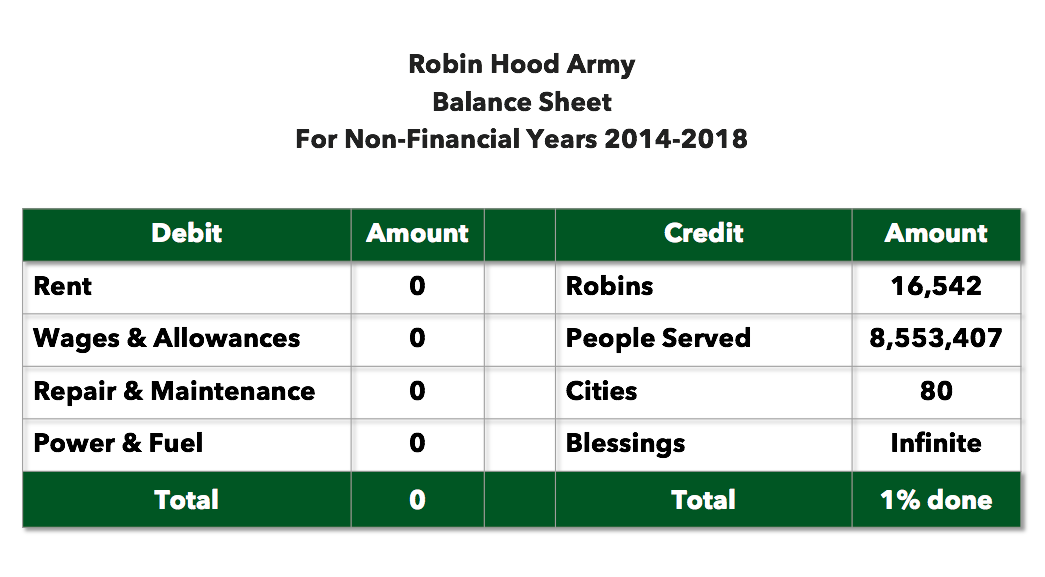Click the "For Non-Financial Years 2014-2018" heading

click(521, 139)
